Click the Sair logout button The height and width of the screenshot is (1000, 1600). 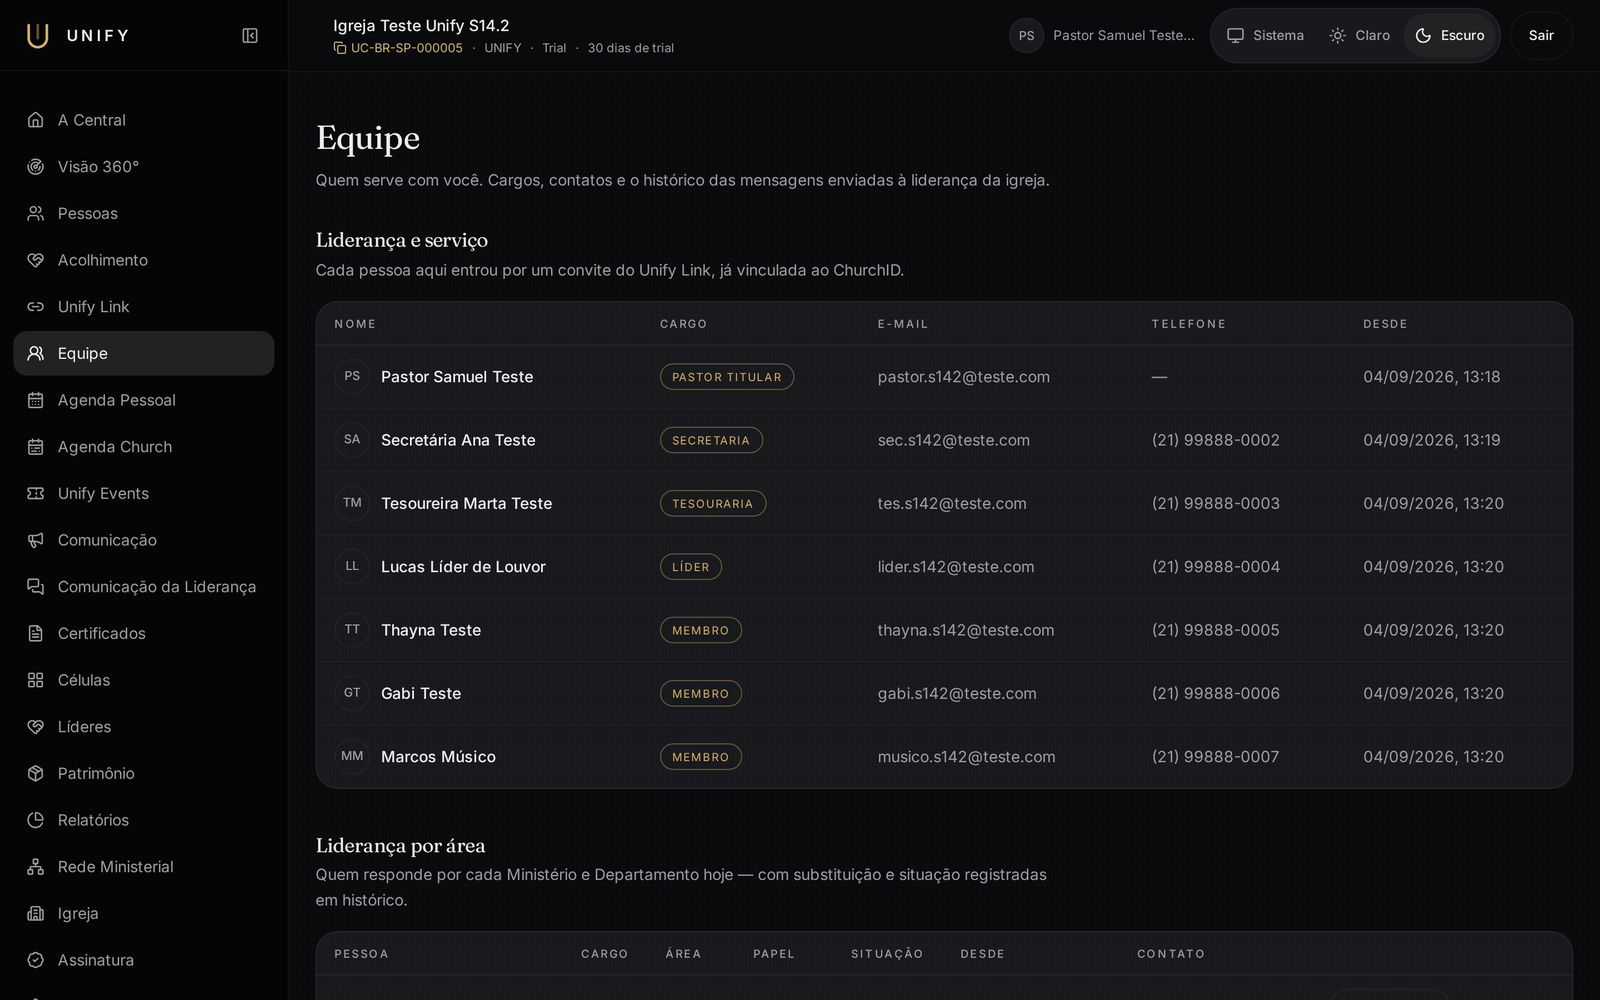(1541, 36)
